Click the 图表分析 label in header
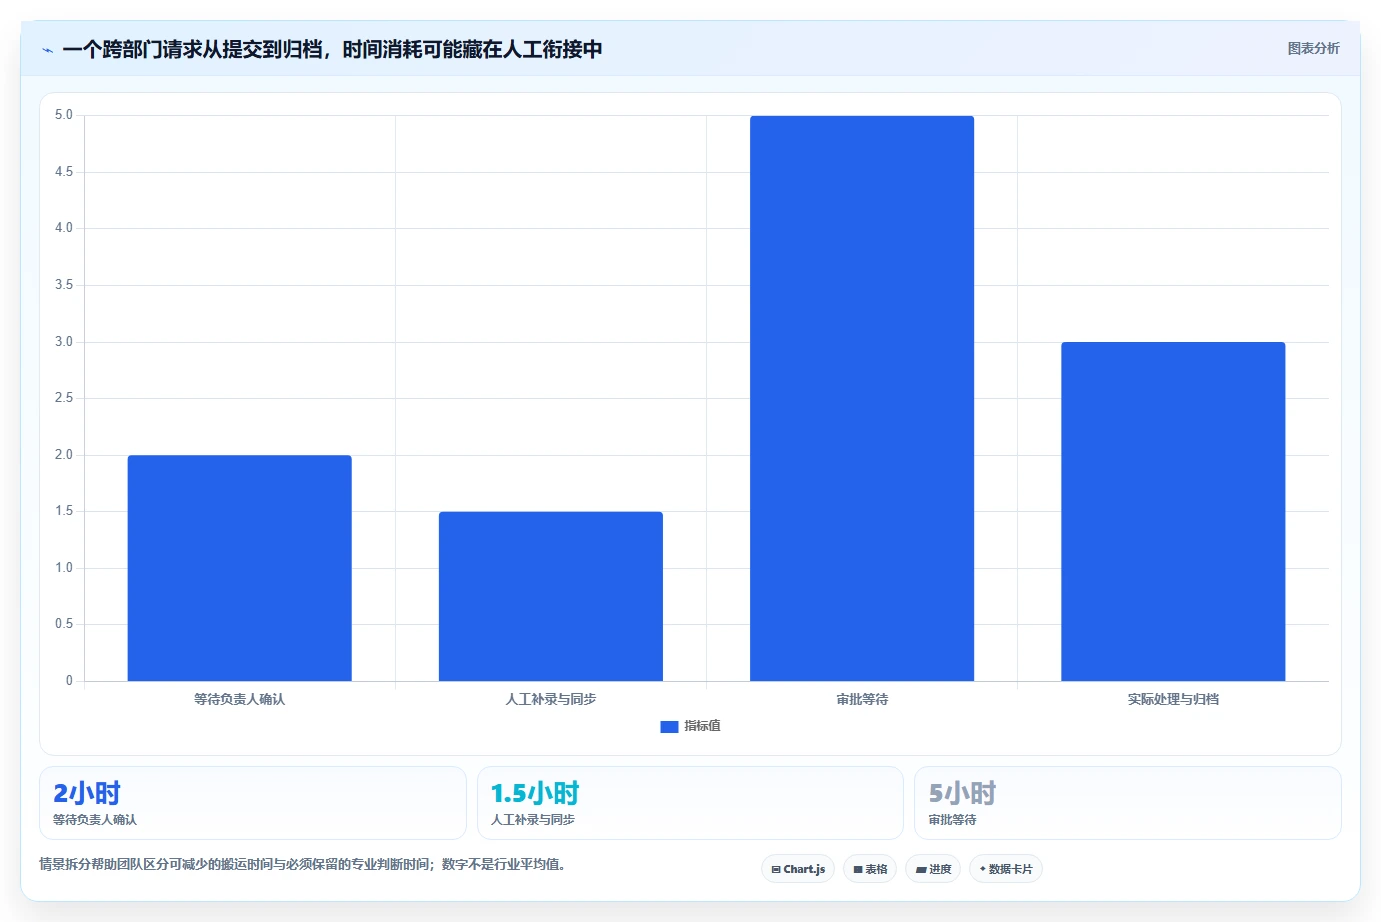 tap(1313, 48)
